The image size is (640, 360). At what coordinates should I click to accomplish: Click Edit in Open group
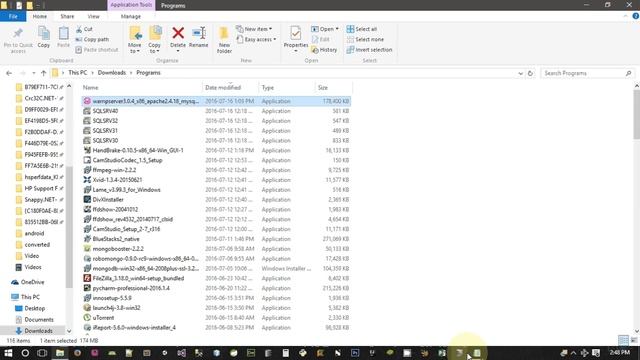321,40
